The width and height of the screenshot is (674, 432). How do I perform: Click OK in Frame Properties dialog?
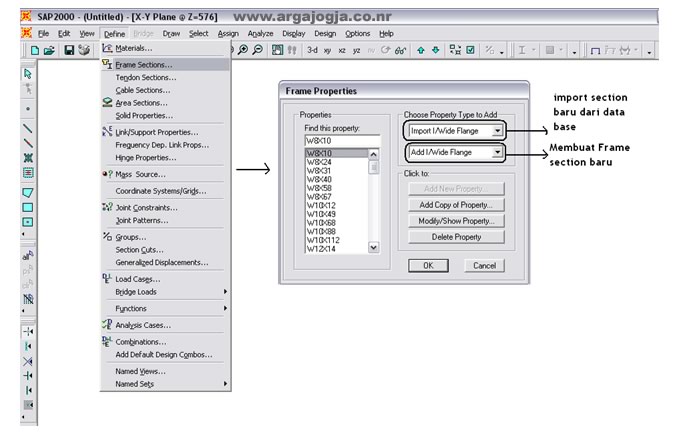pos(428,266)
